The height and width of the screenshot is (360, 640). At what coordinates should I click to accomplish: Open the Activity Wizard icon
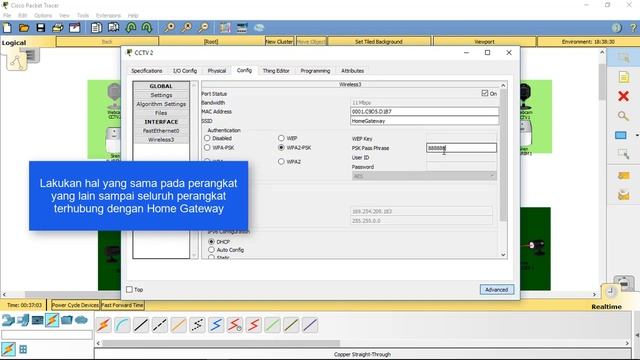click(x=75, y=28)
